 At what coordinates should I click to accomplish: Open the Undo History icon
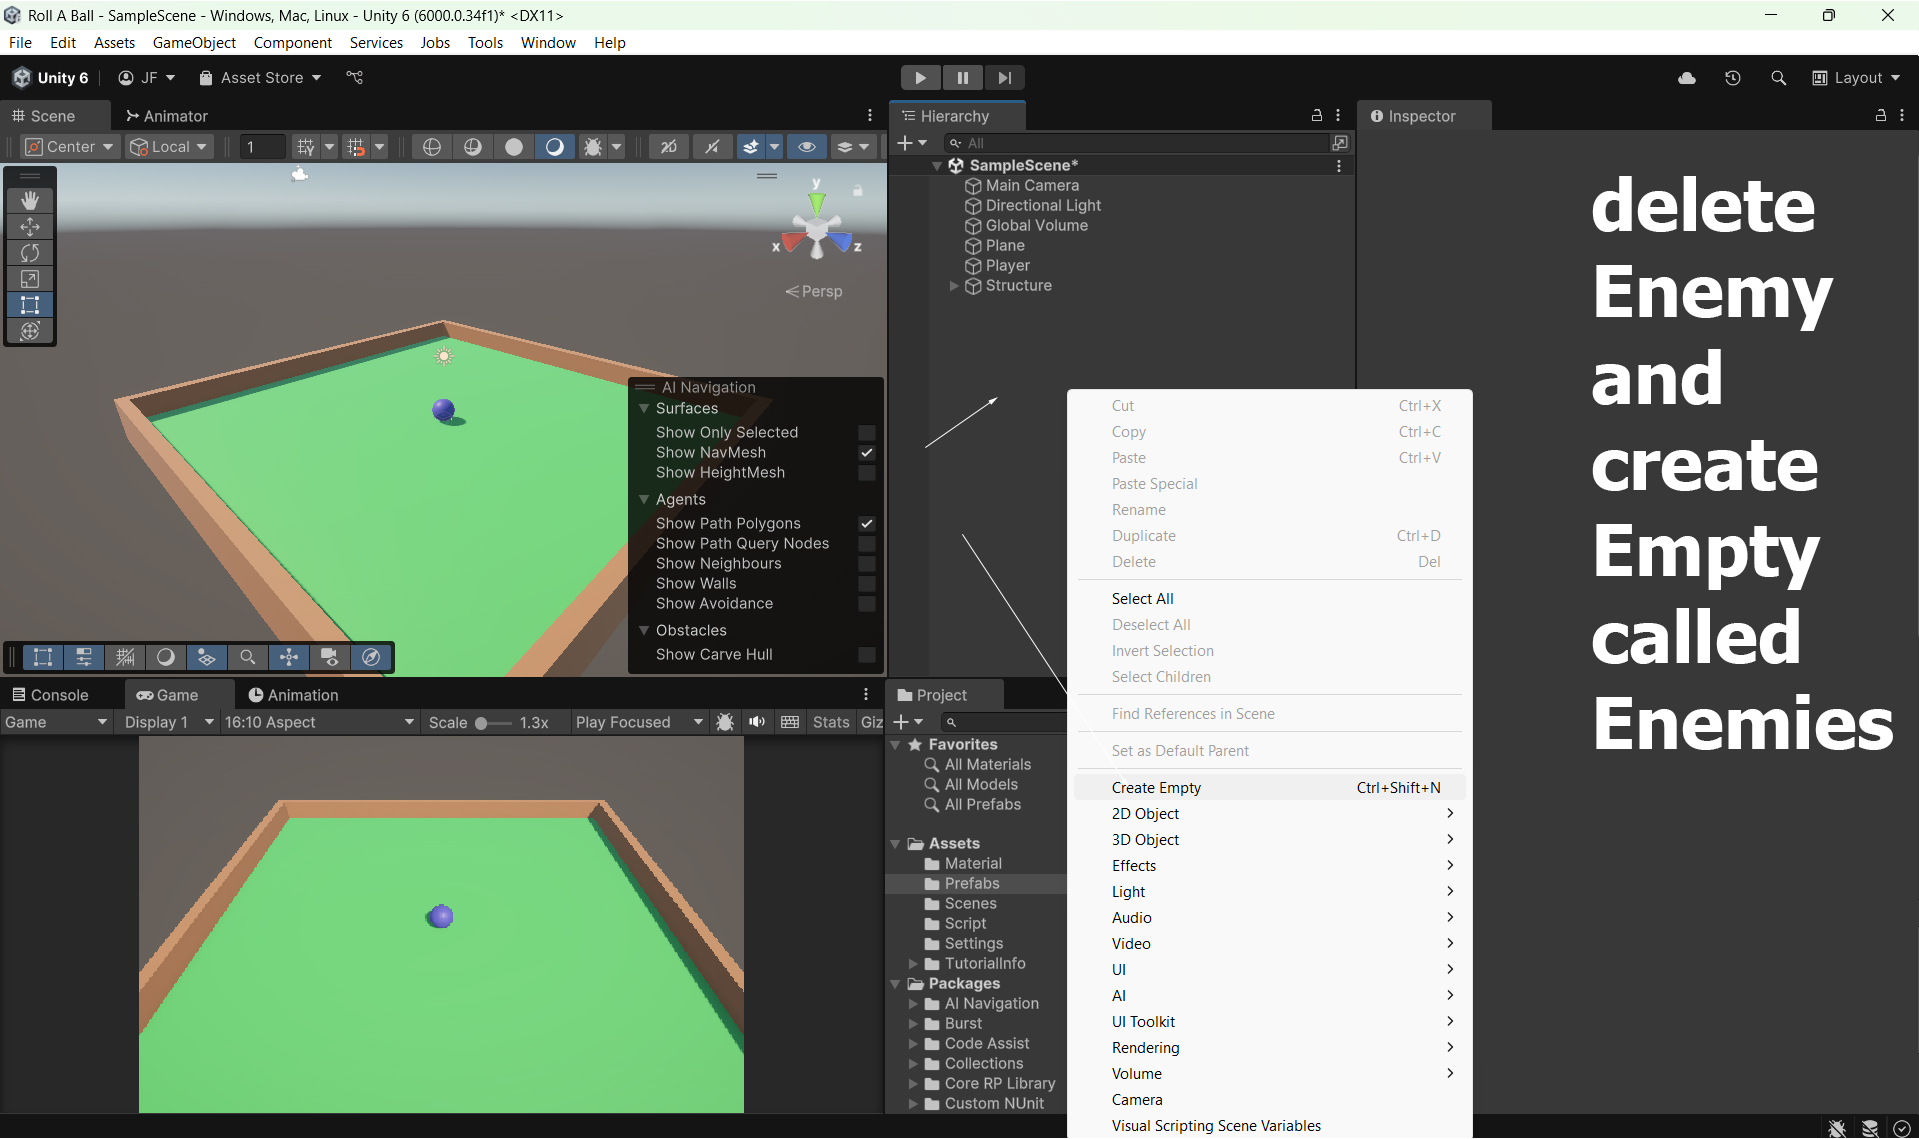pyautogui.click(x=1733, y=78)
